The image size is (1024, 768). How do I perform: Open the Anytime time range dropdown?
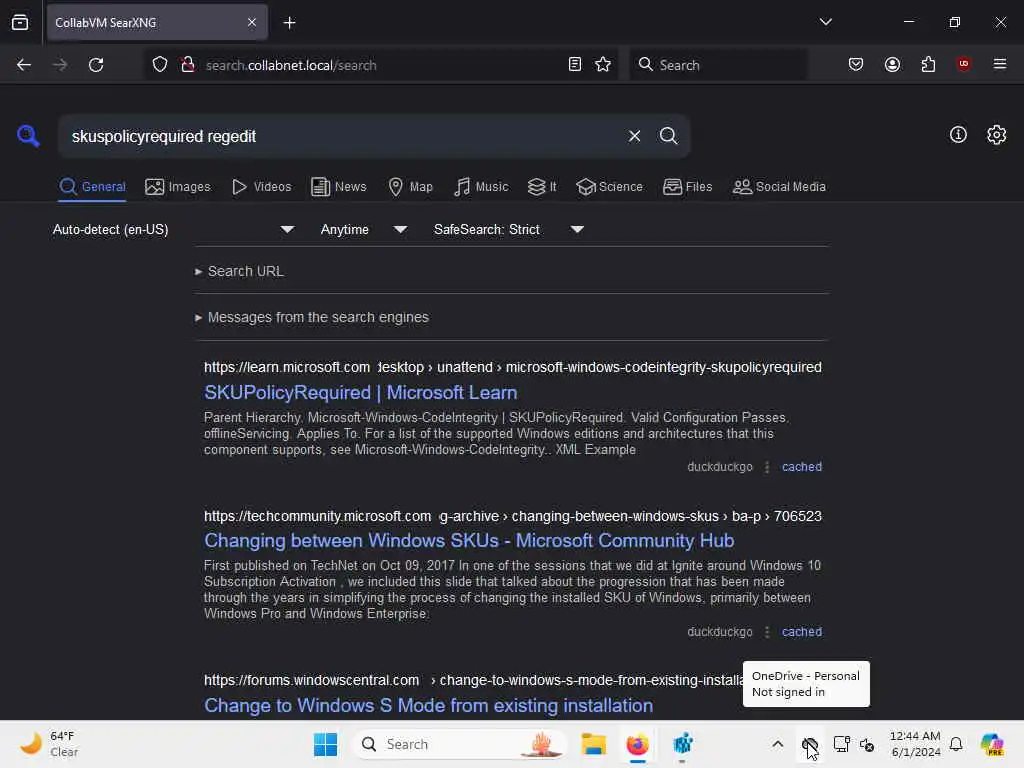click(x=364, y=229)
